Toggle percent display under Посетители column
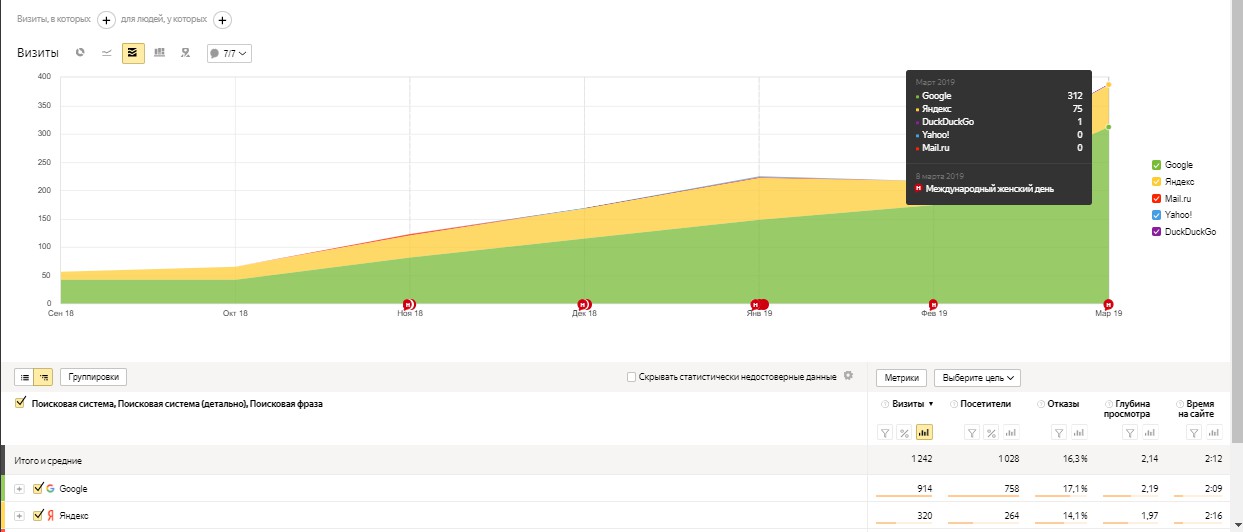Screen dimensions: 1243x532 pyautogui.click(x=991, y=433)
